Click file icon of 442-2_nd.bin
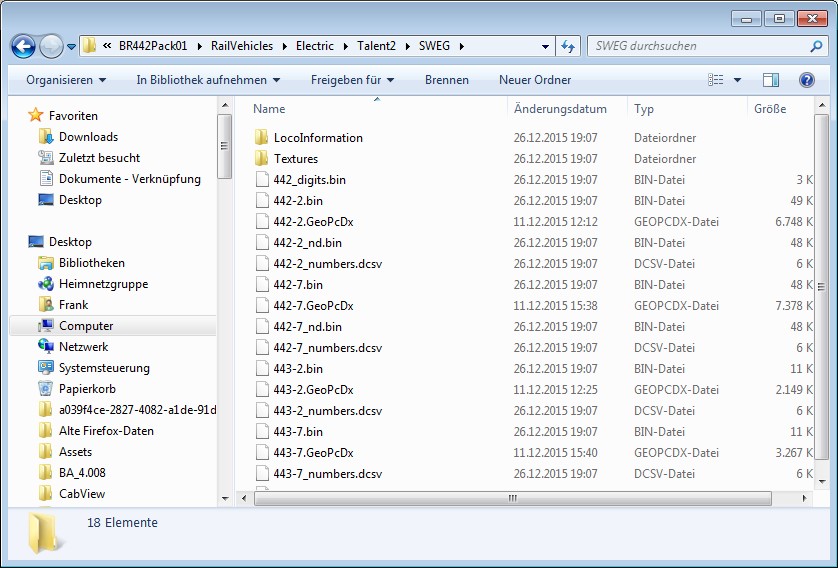Screen dimensions: 838x568 tap(262, 243)
